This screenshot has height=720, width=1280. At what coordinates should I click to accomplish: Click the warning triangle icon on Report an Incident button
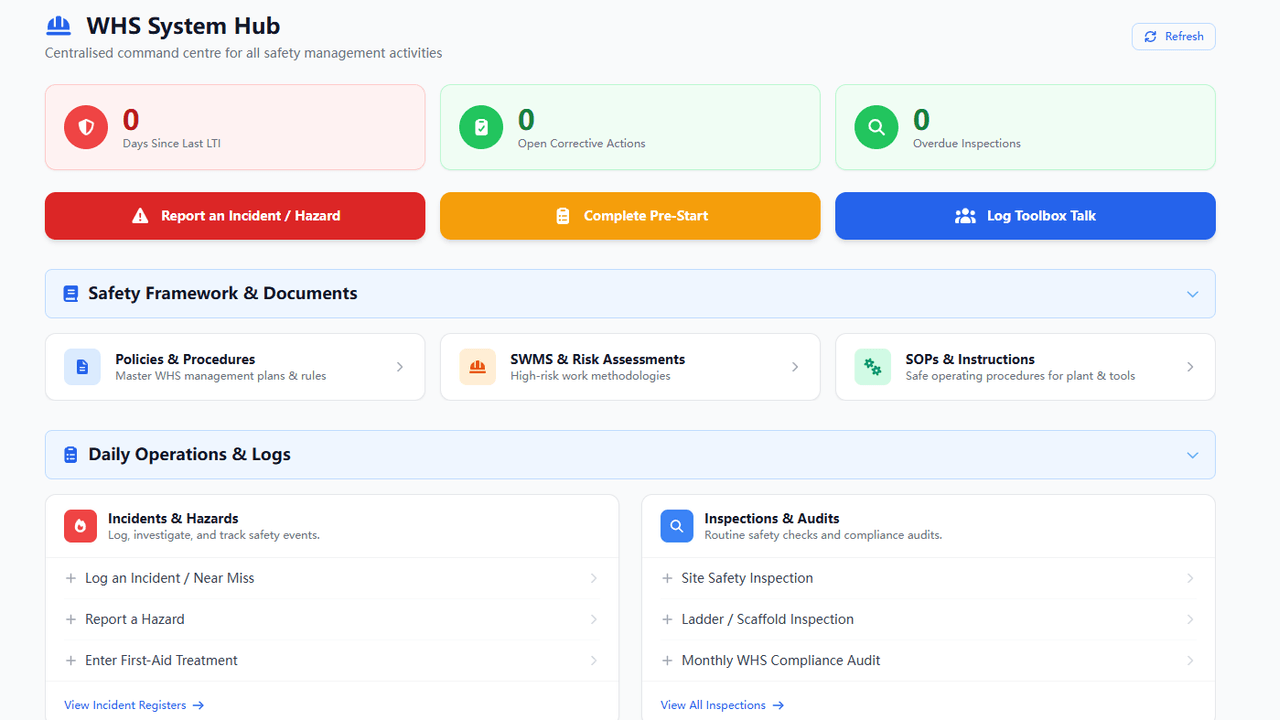140,216
